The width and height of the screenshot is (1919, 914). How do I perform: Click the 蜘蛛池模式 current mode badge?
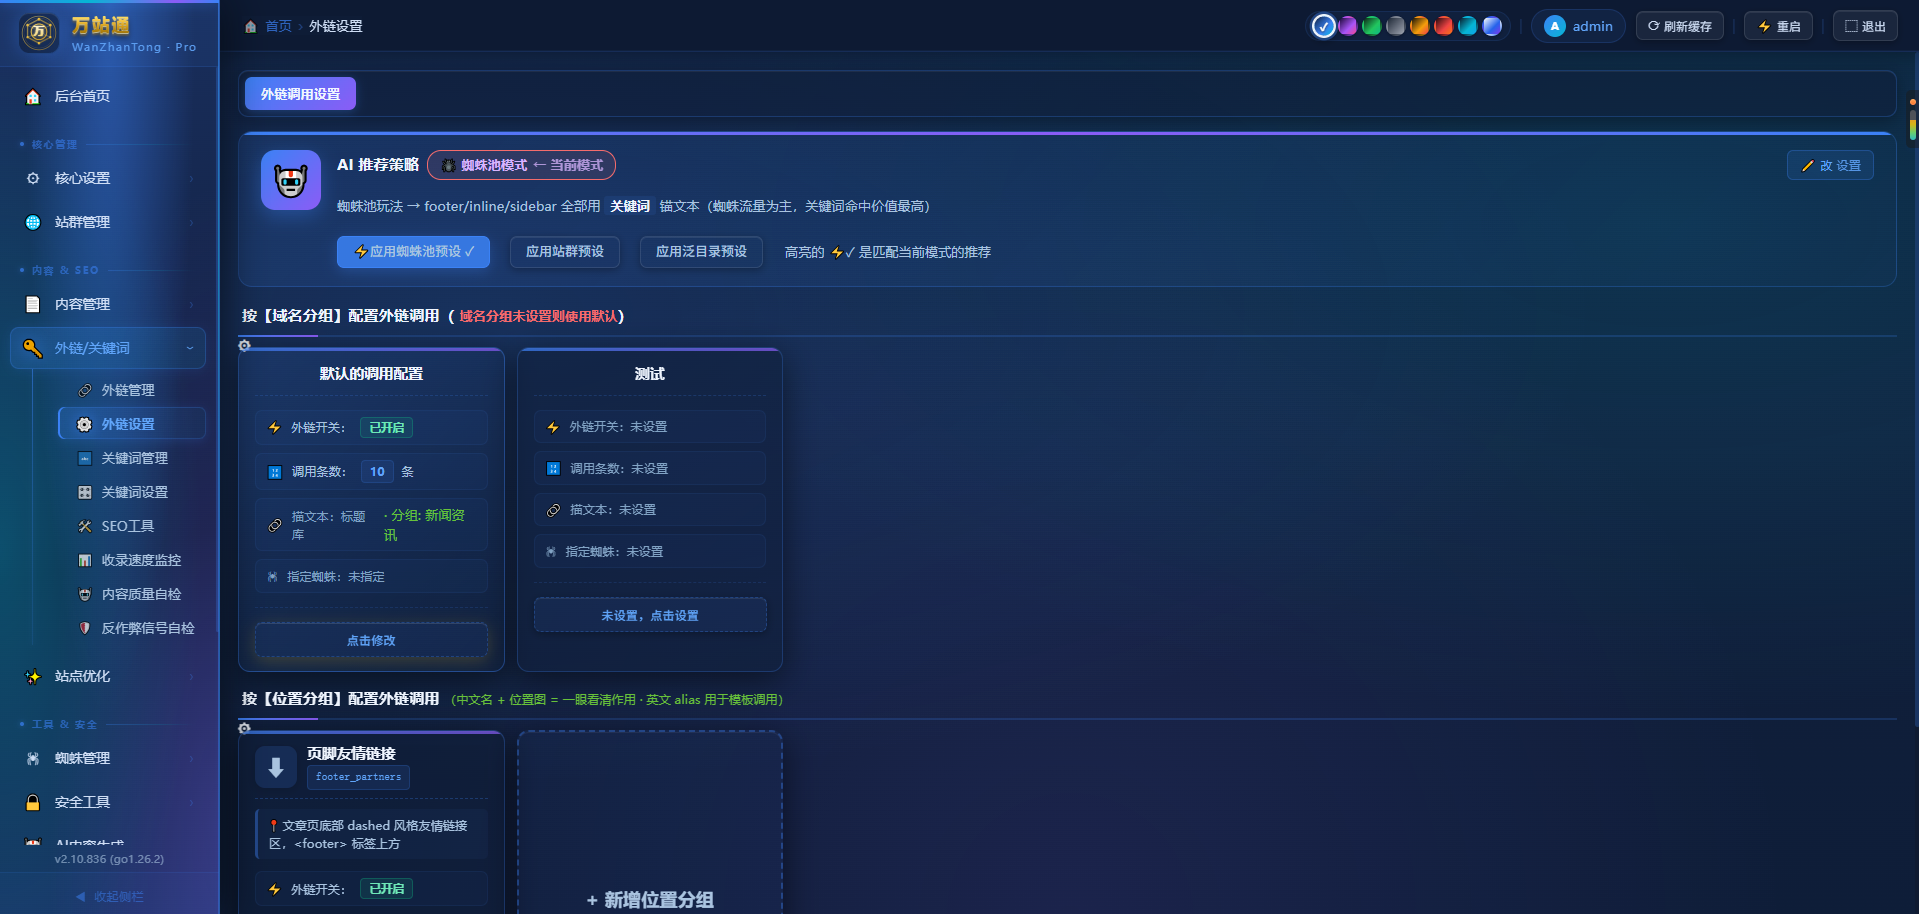point(521,165)
